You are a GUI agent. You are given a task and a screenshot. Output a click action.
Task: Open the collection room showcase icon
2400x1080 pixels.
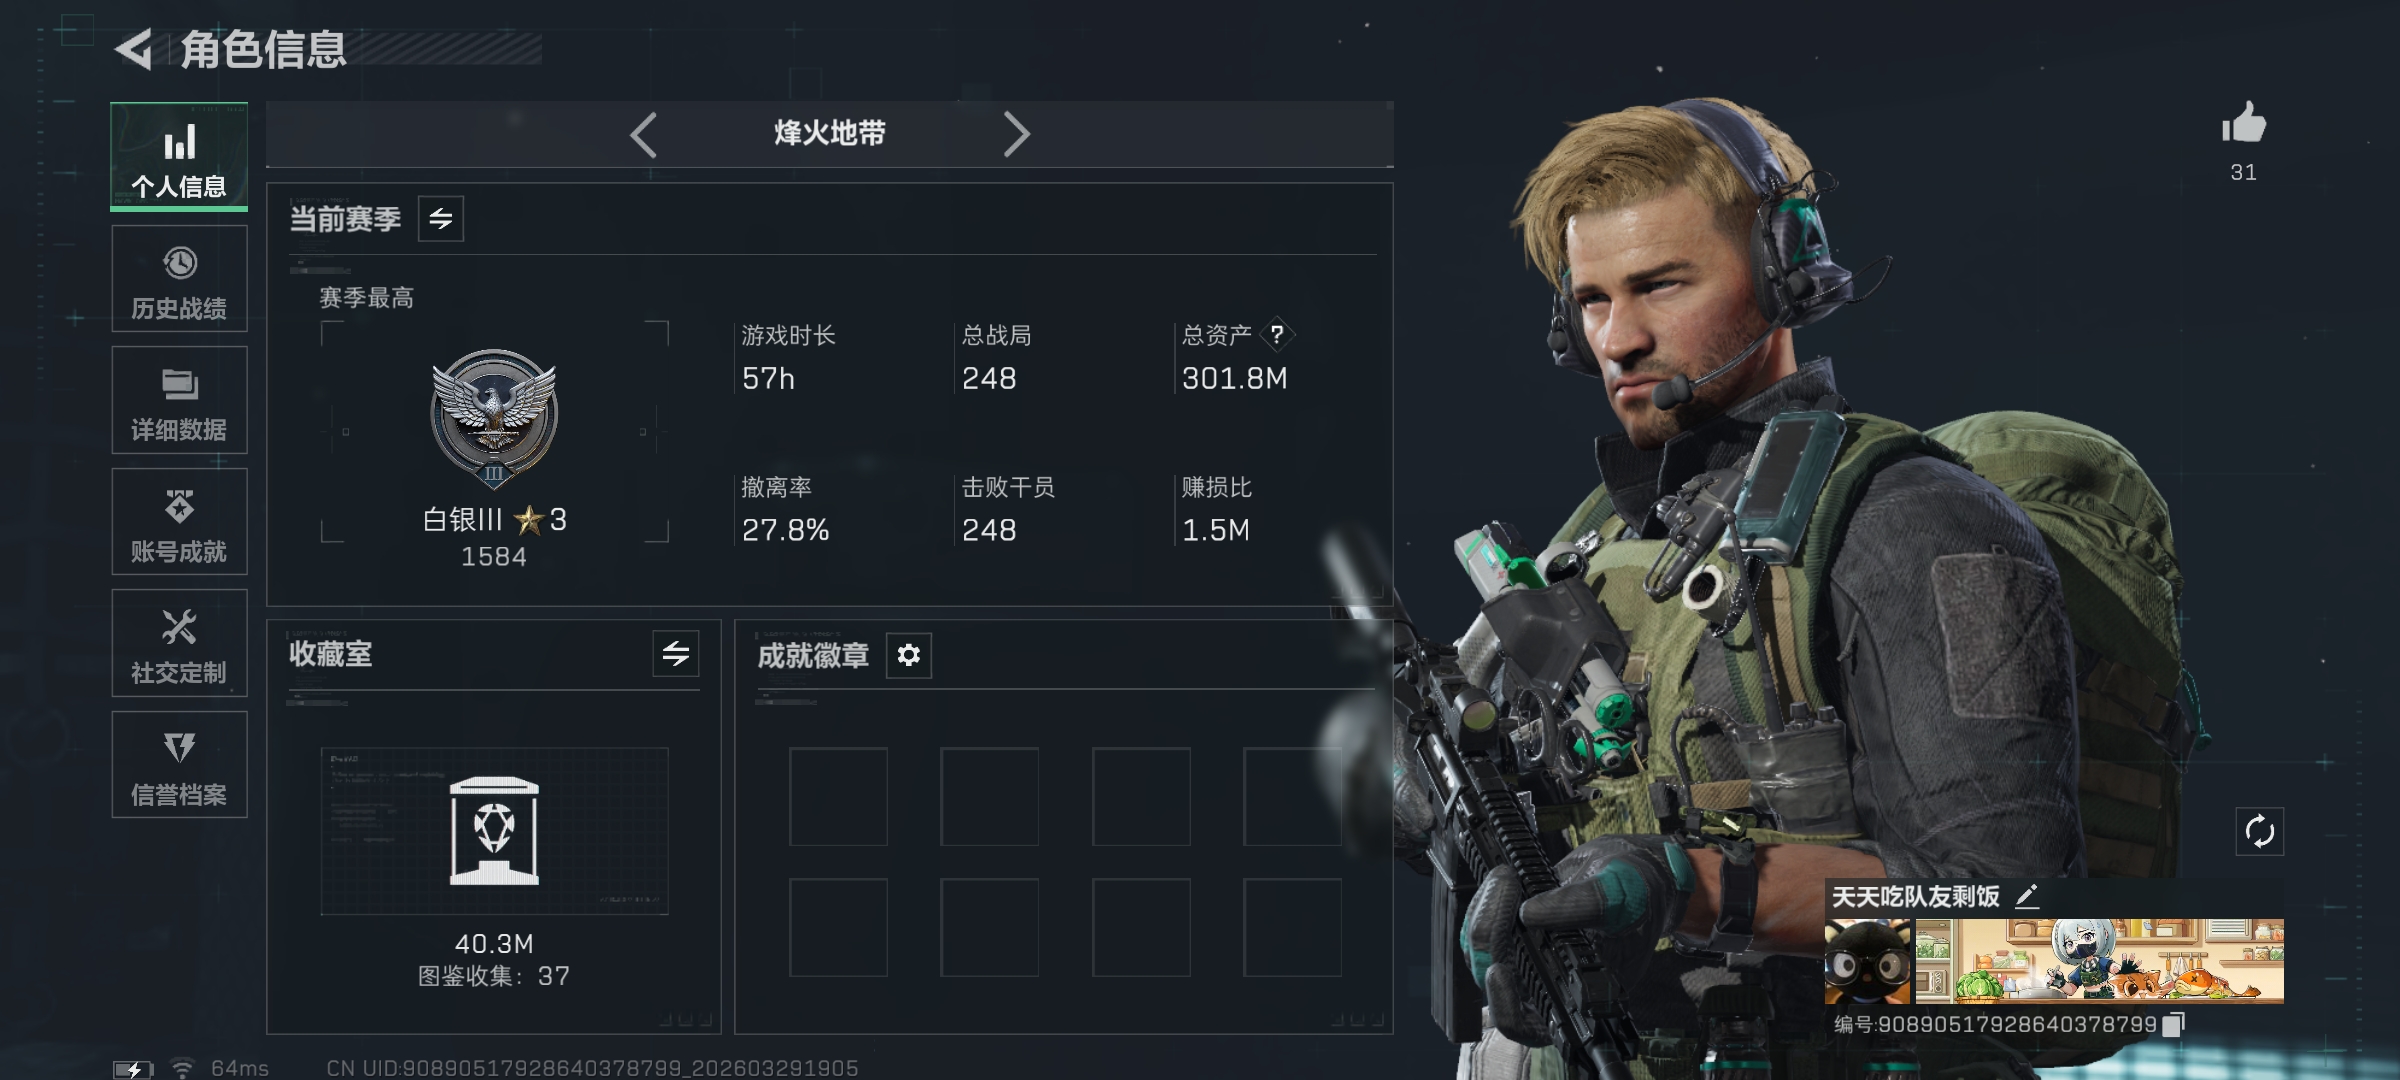pyautogui.click(x=494, y=831)
